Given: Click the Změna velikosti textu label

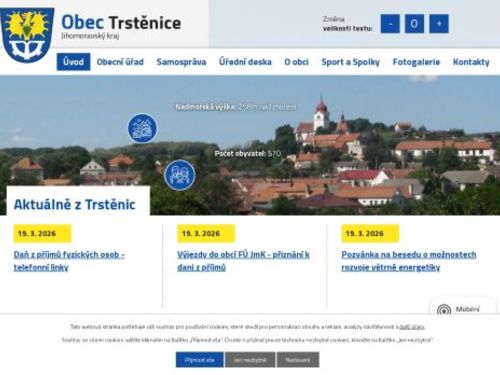Looking at the screenshot, I should pos(347,24).
